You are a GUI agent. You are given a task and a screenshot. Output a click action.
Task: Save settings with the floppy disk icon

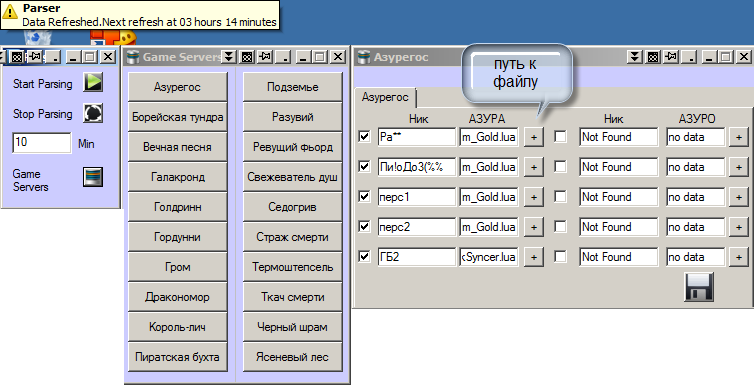tap(699, 287)
